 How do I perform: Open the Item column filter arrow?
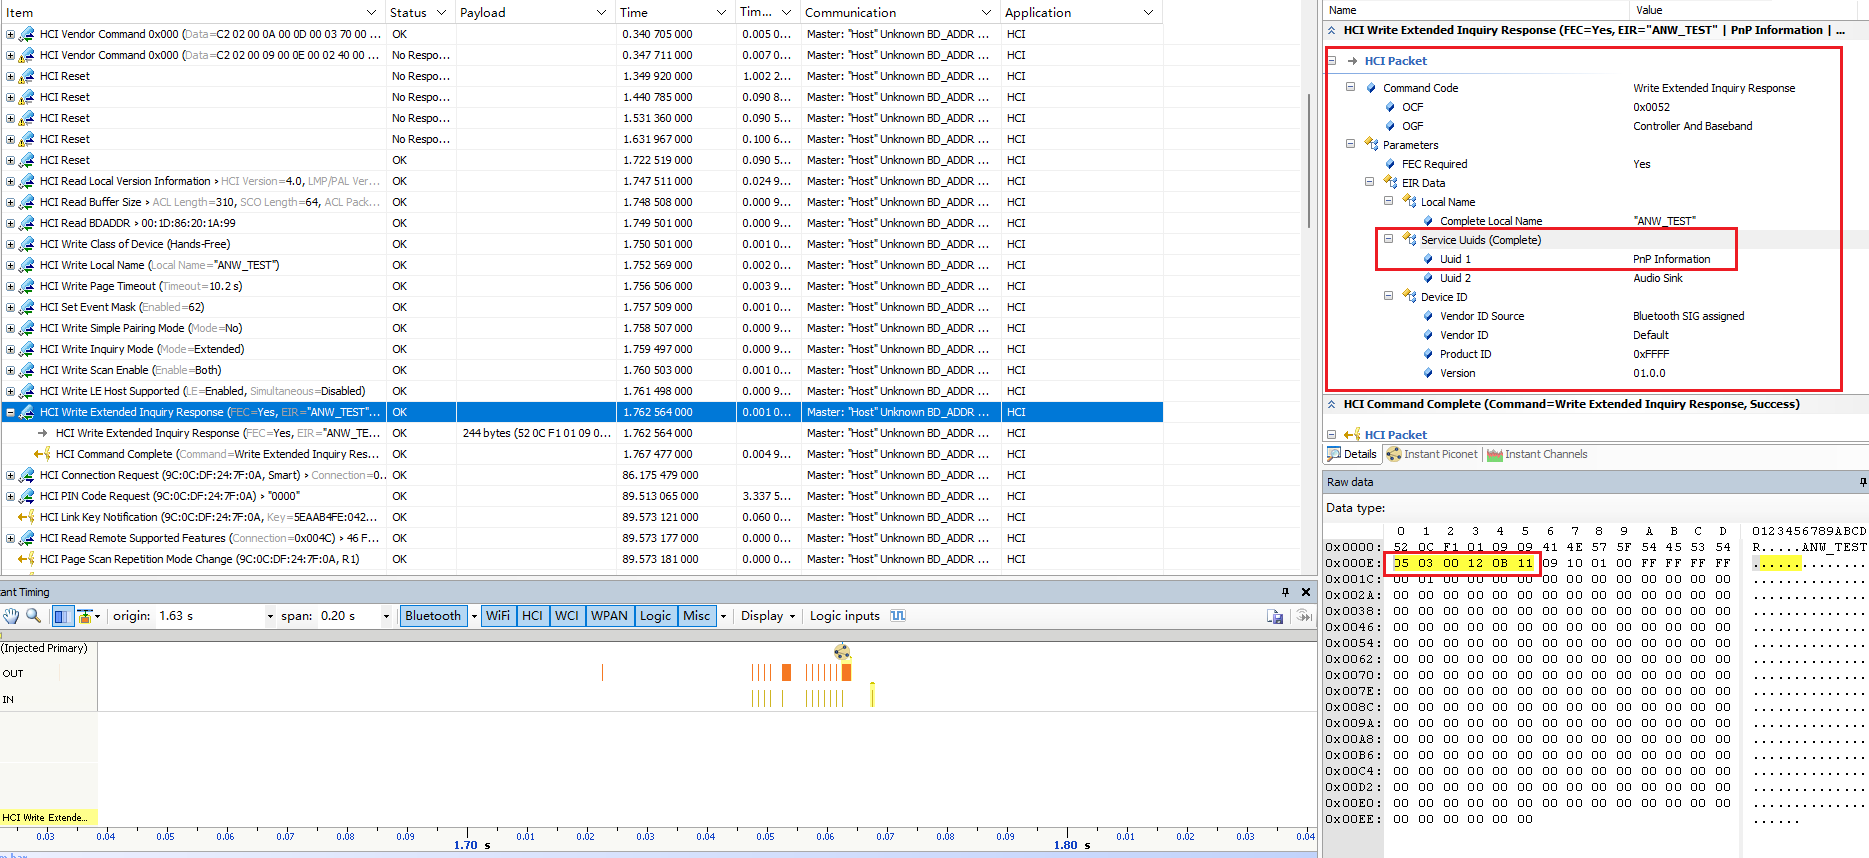[371, 13]
